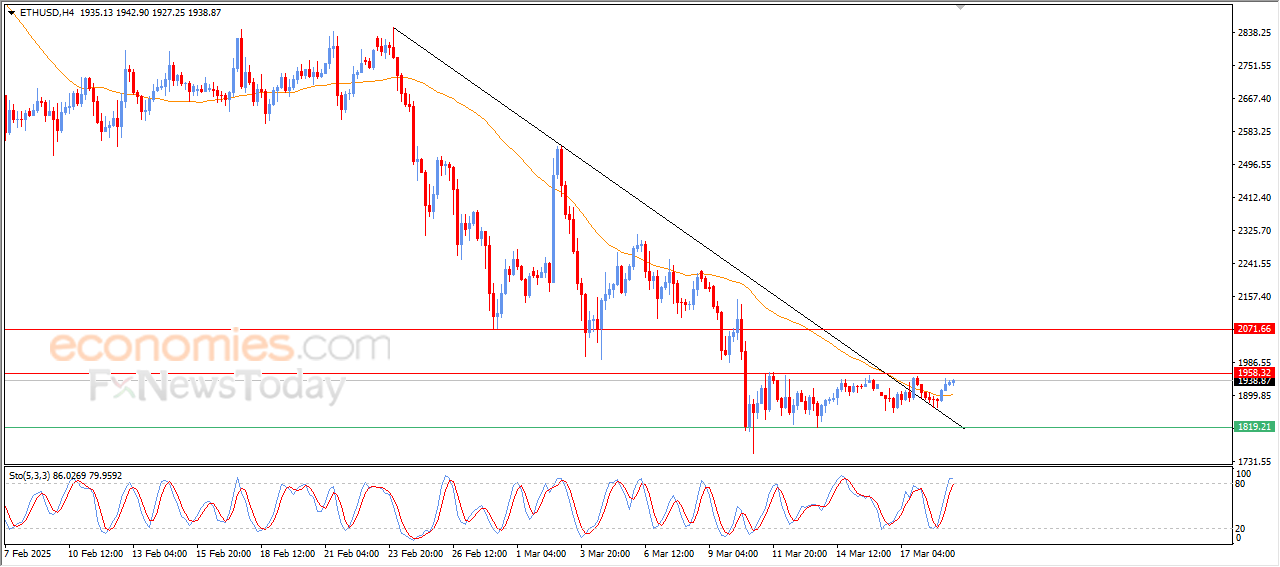This screenshot has height=567, width=1280.
Task: Click the 6 Mar 12:00 time label
Action: click(668, 552)
